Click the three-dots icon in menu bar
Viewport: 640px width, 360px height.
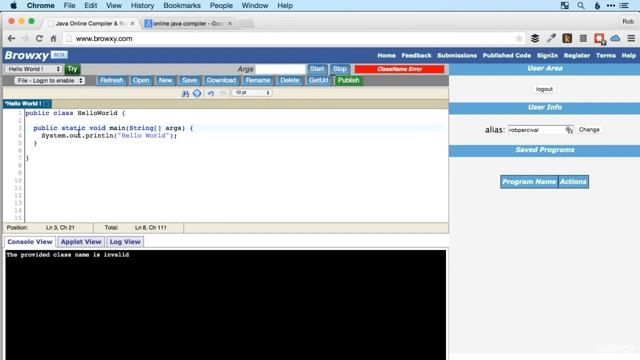pos(611,6)
